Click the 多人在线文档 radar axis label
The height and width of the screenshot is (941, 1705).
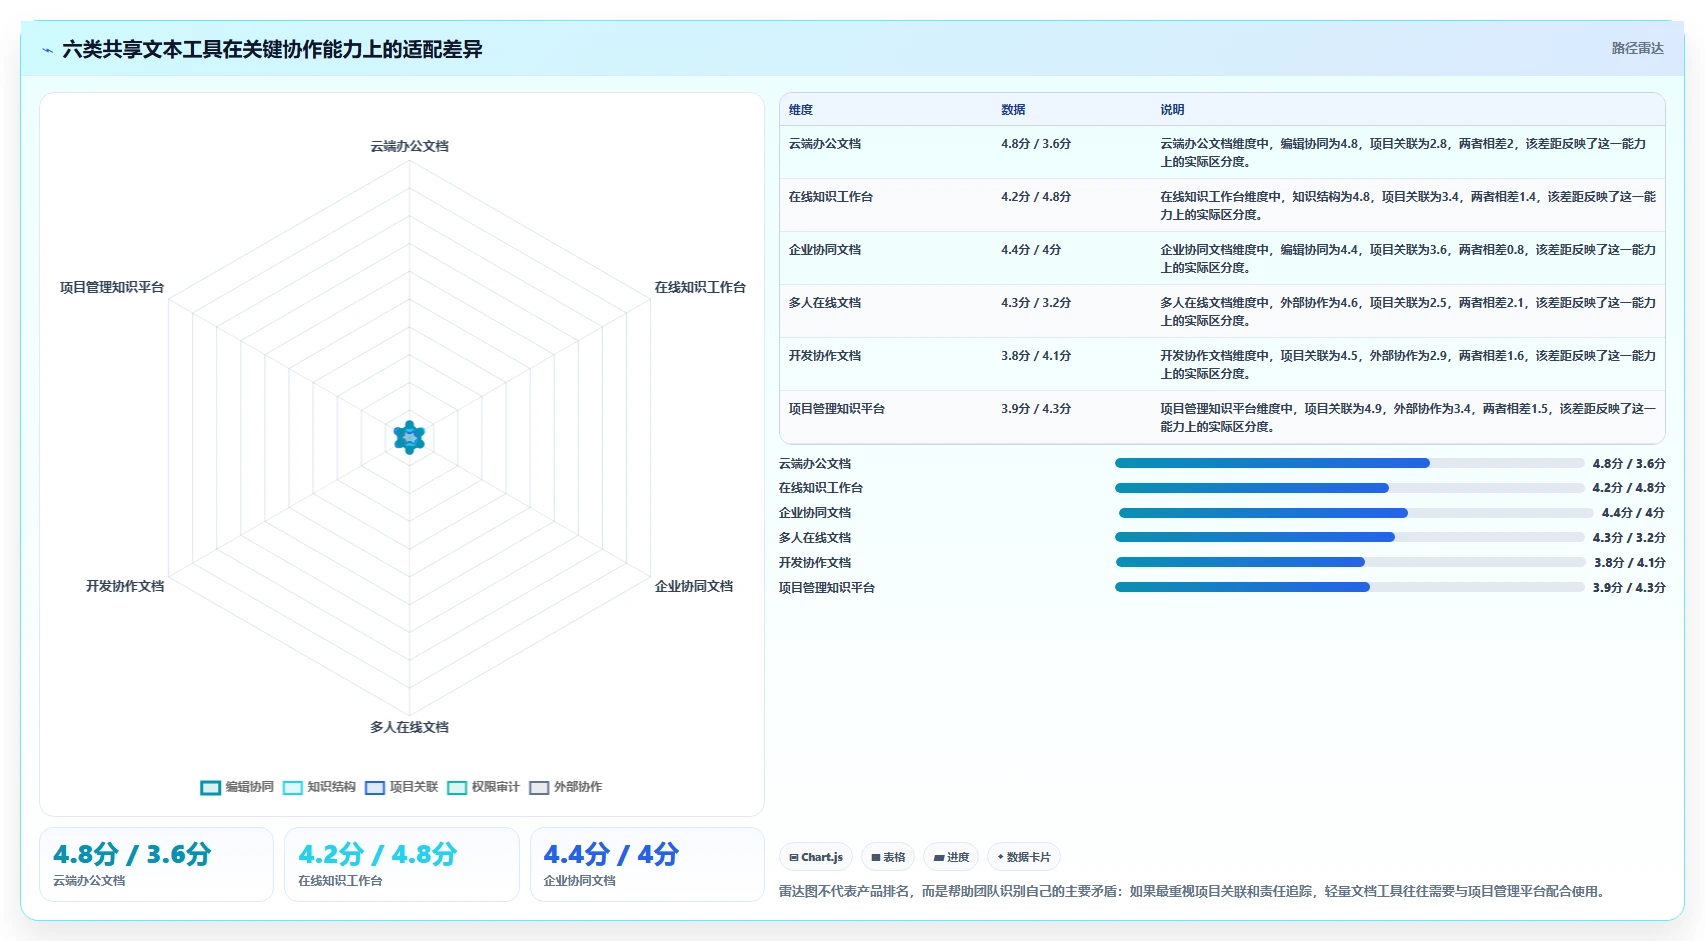tap(410, 727)
